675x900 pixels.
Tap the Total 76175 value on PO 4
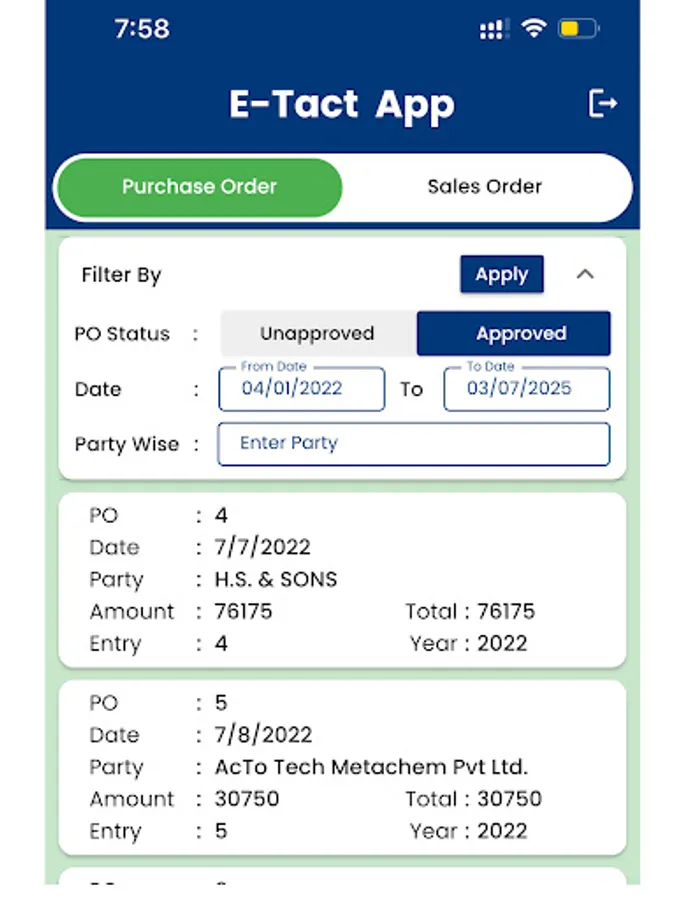coord(505,611)
